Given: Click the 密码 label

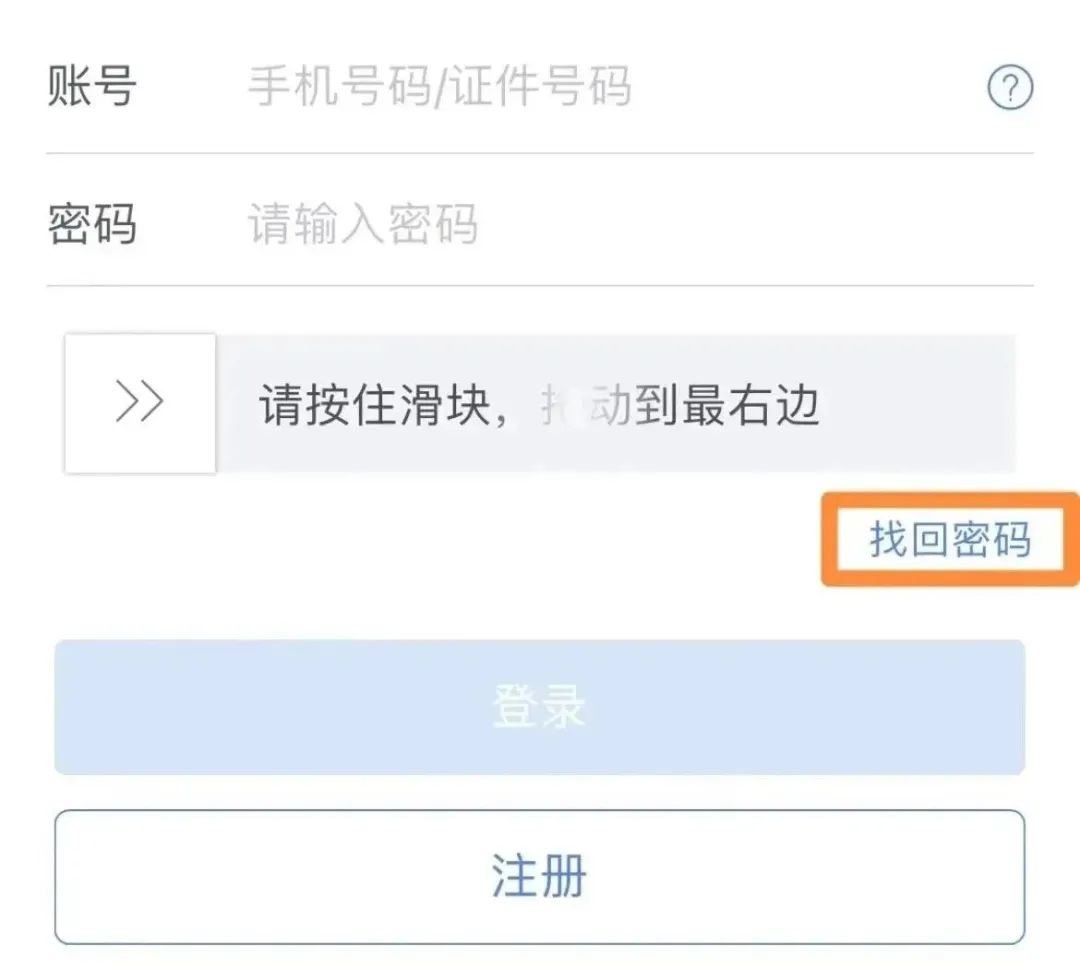Looking at the screenshot, I should (92, 224).
